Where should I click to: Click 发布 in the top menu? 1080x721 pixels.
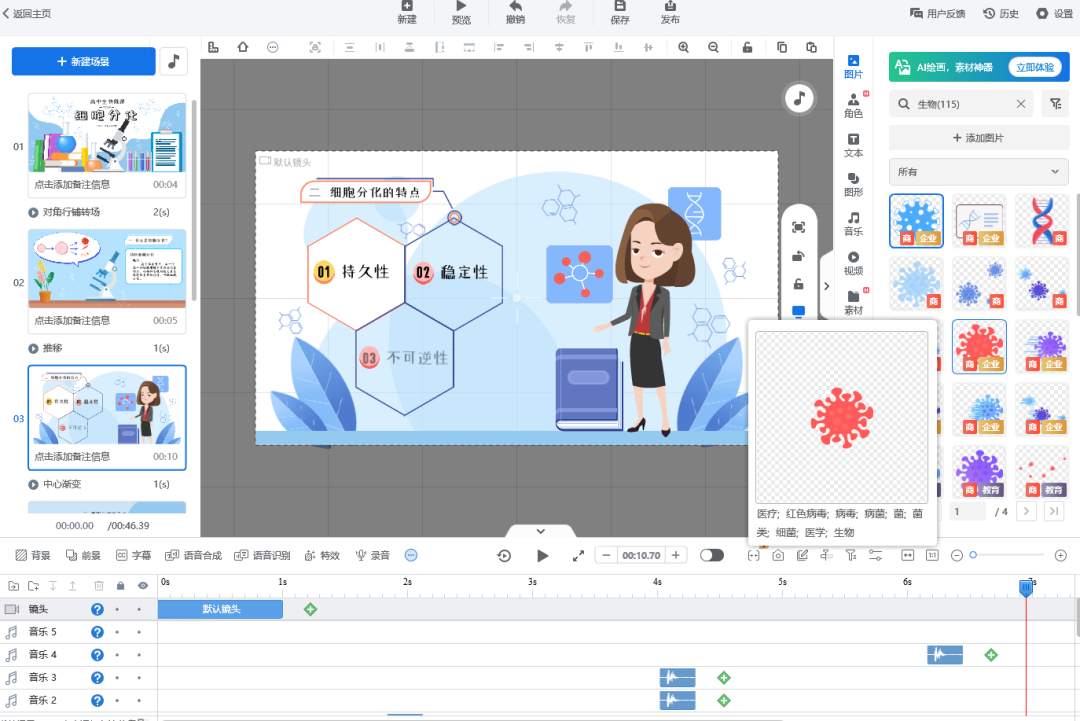(x=670, y=13)
